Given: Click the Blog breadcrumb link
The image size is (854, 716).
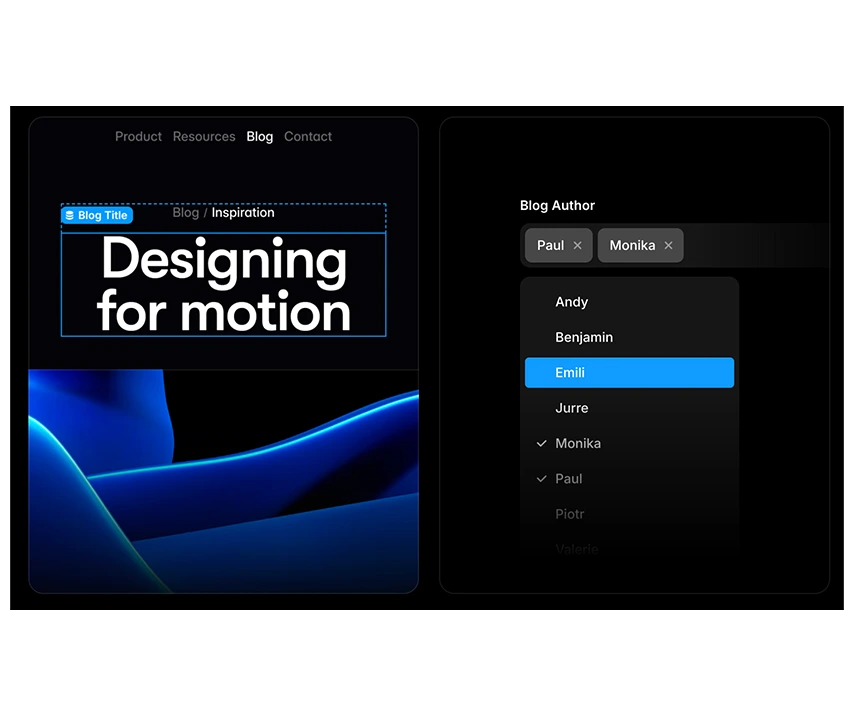Looking at the screenshot, I should pos(185,212).
